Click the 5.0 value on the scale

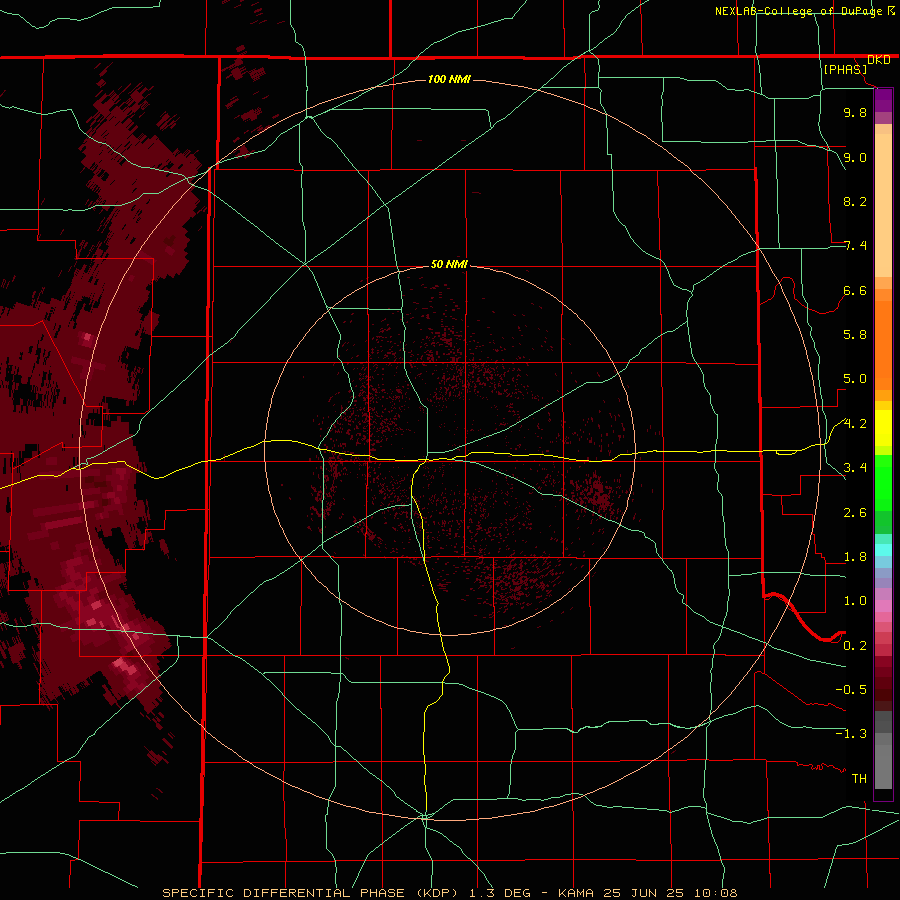[x=855, y=379]
